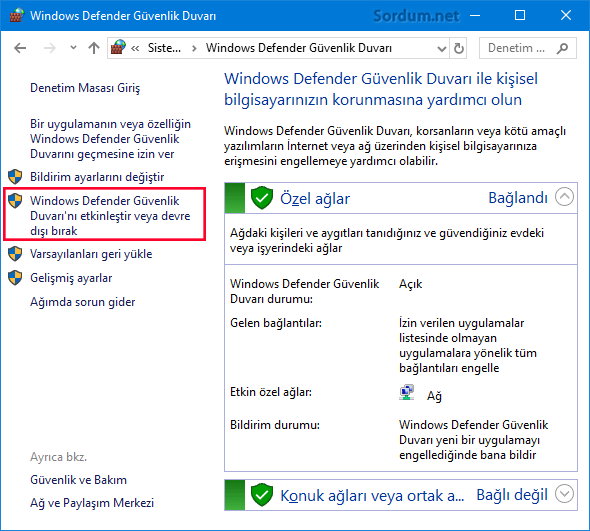Click the 'Bağlandı' status text
The width and height of the screenshot is (590, 531).
pyautogui.click(x=518, y=198)
